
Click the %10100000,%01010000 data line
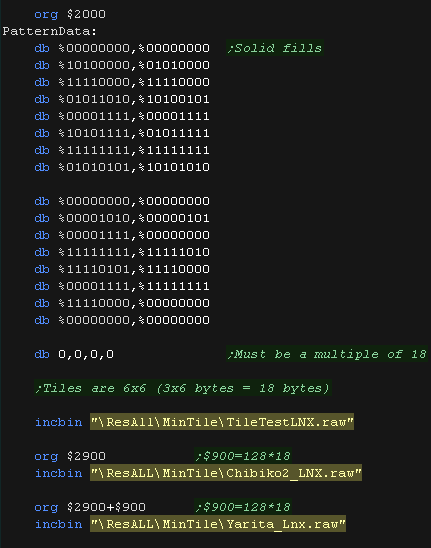pos(122,65)
